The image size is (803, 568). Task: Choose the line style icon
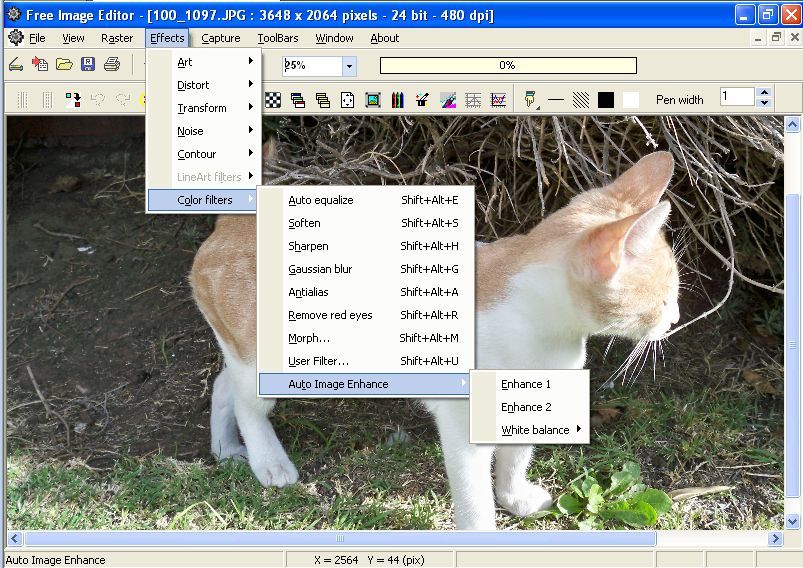click(556, 100)
